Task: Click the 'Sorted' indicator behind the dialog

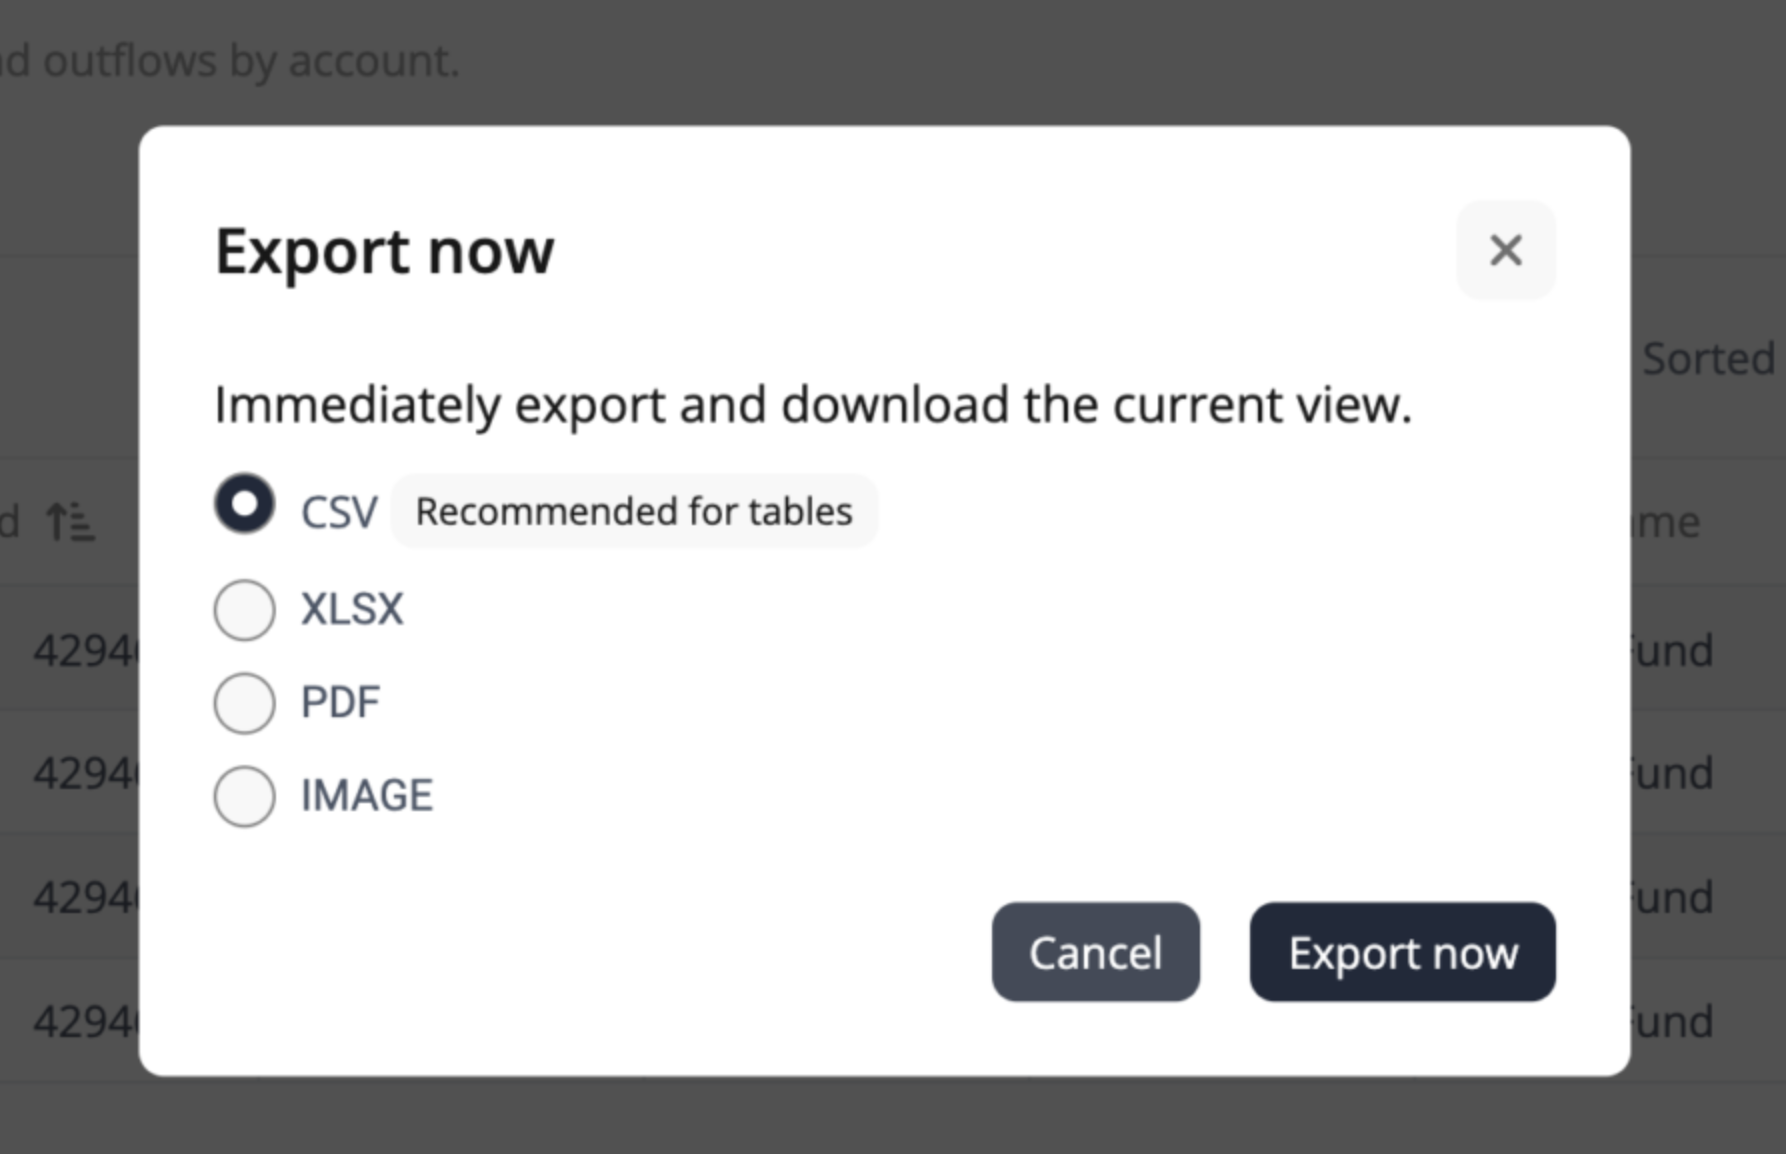Action: 1708,359
